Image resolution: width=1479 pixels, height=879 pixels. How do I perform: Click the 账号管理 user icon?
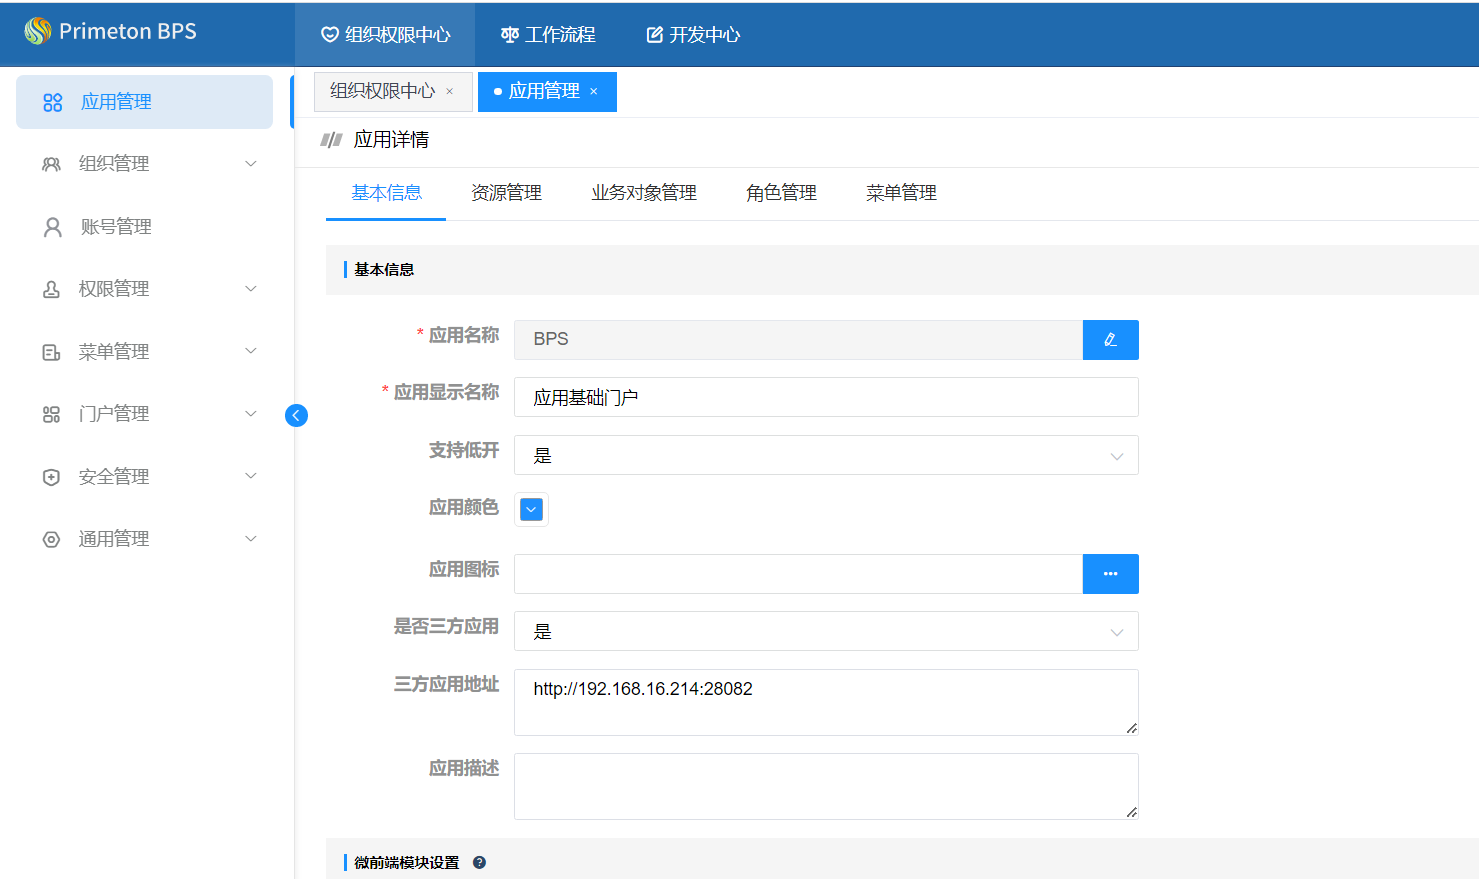coord(53,227)
